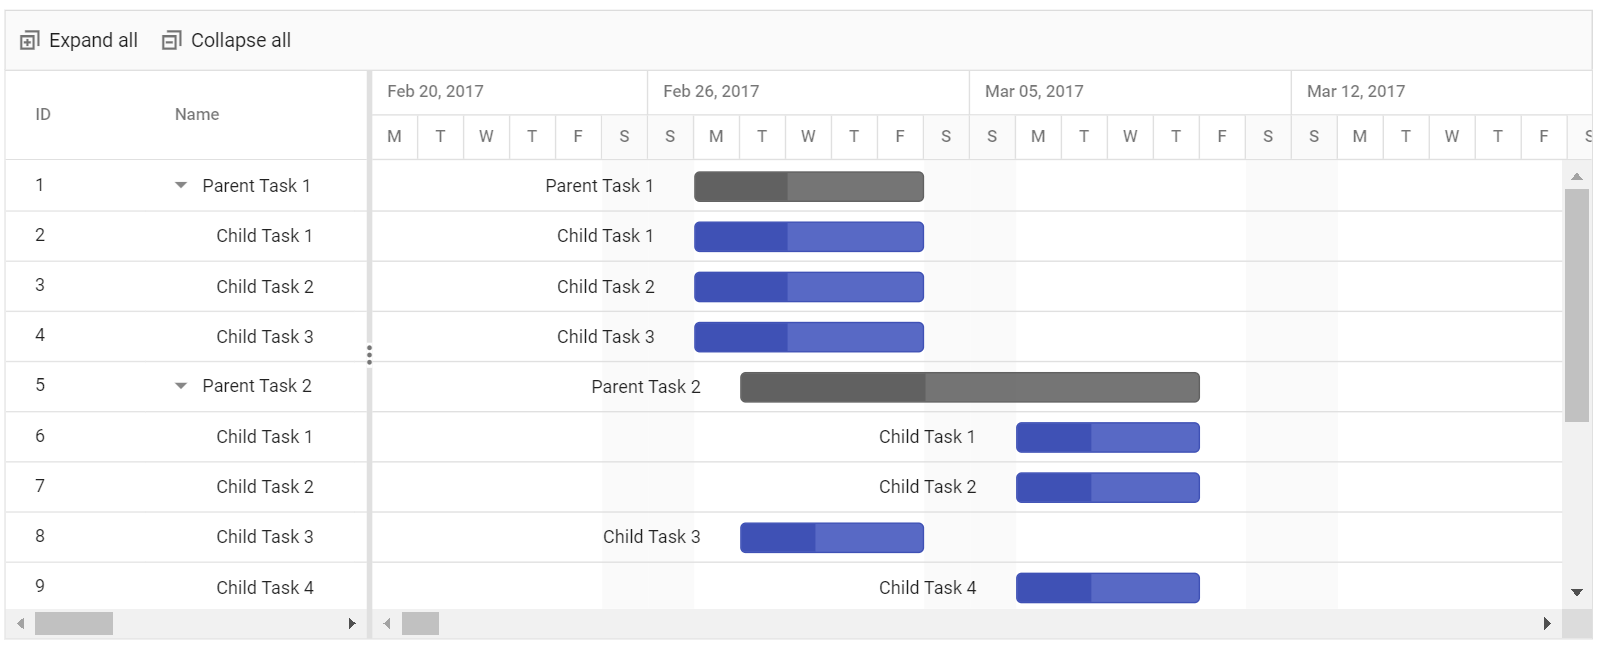The width and height of the screenshot is (1599, 646).
Task: Click vertical scrollbar down arrow
Action: (x=1577, y=593)
